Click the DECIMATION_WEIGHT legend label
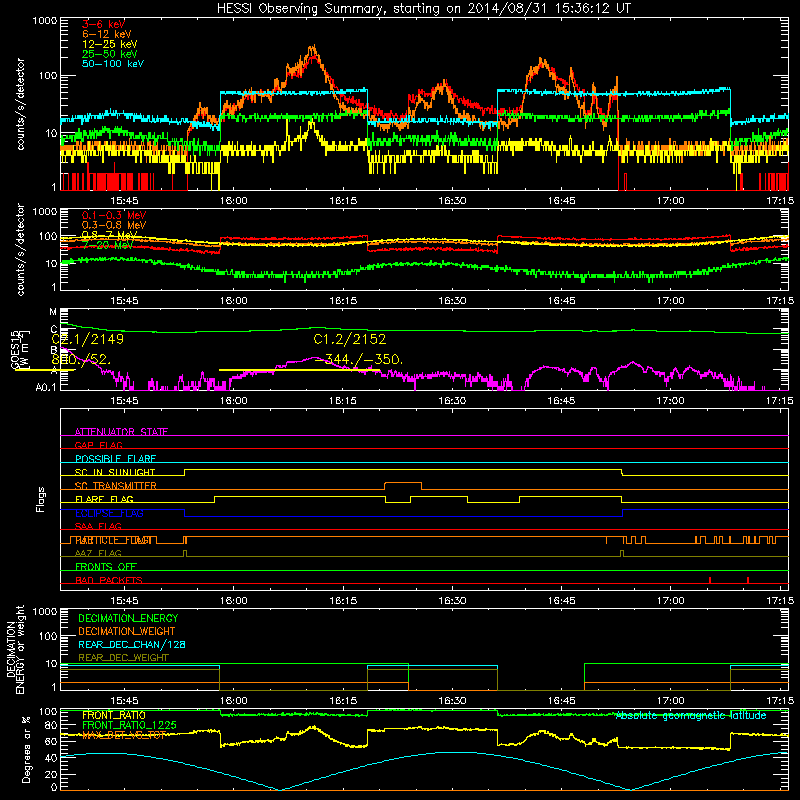800x800 pixels. coord(127,631)
